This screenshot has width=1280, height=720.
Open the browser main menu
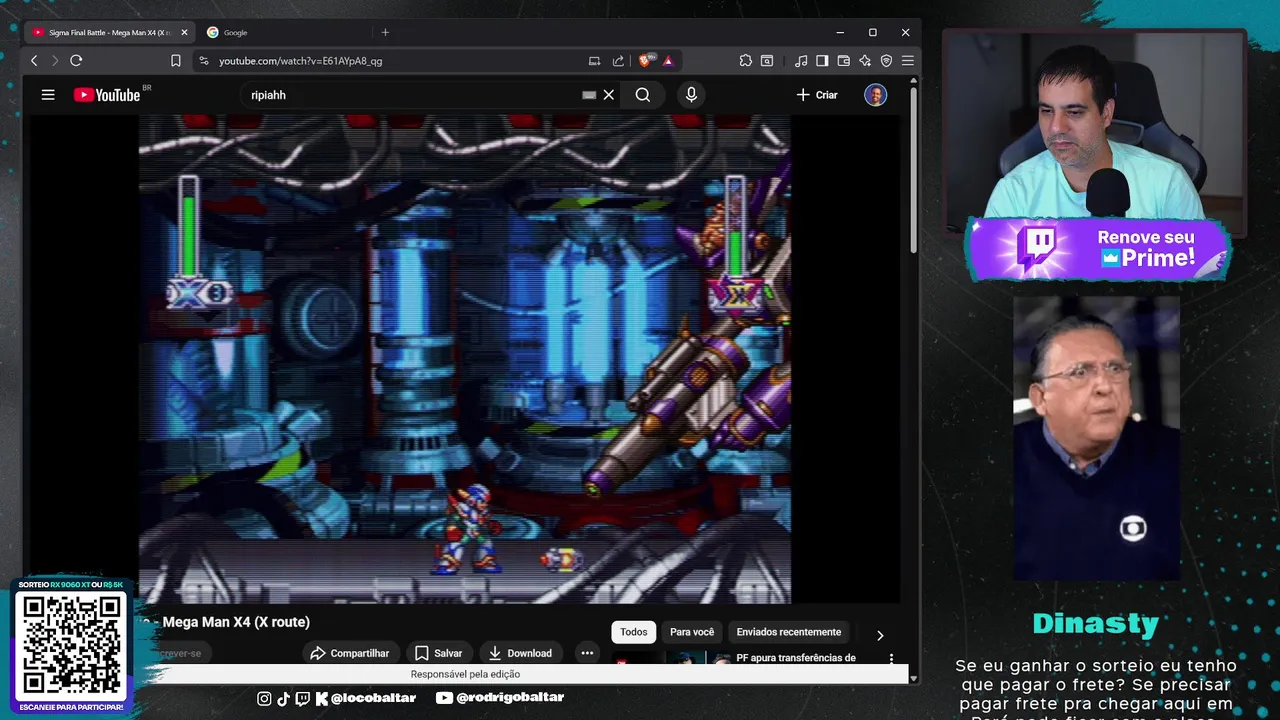point(908,61)
